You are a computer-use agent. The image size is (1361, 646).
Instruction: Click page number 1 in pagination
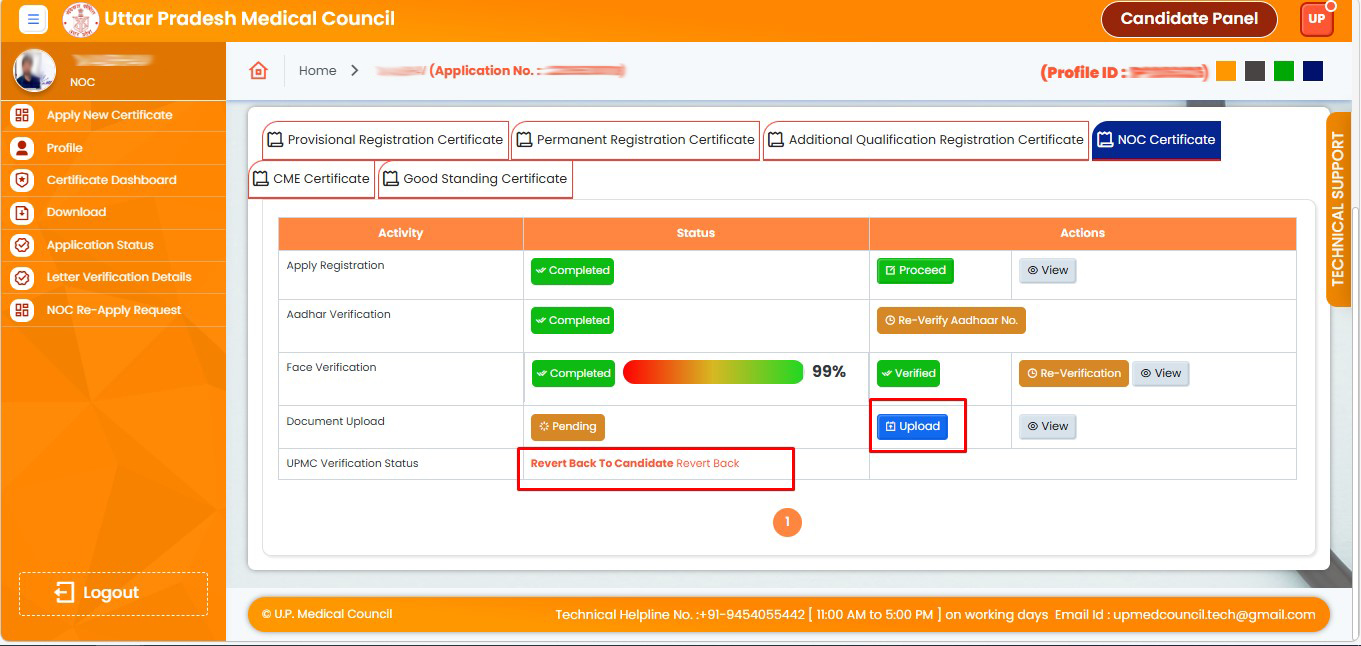pyautogui.click(x=787, y=522)
